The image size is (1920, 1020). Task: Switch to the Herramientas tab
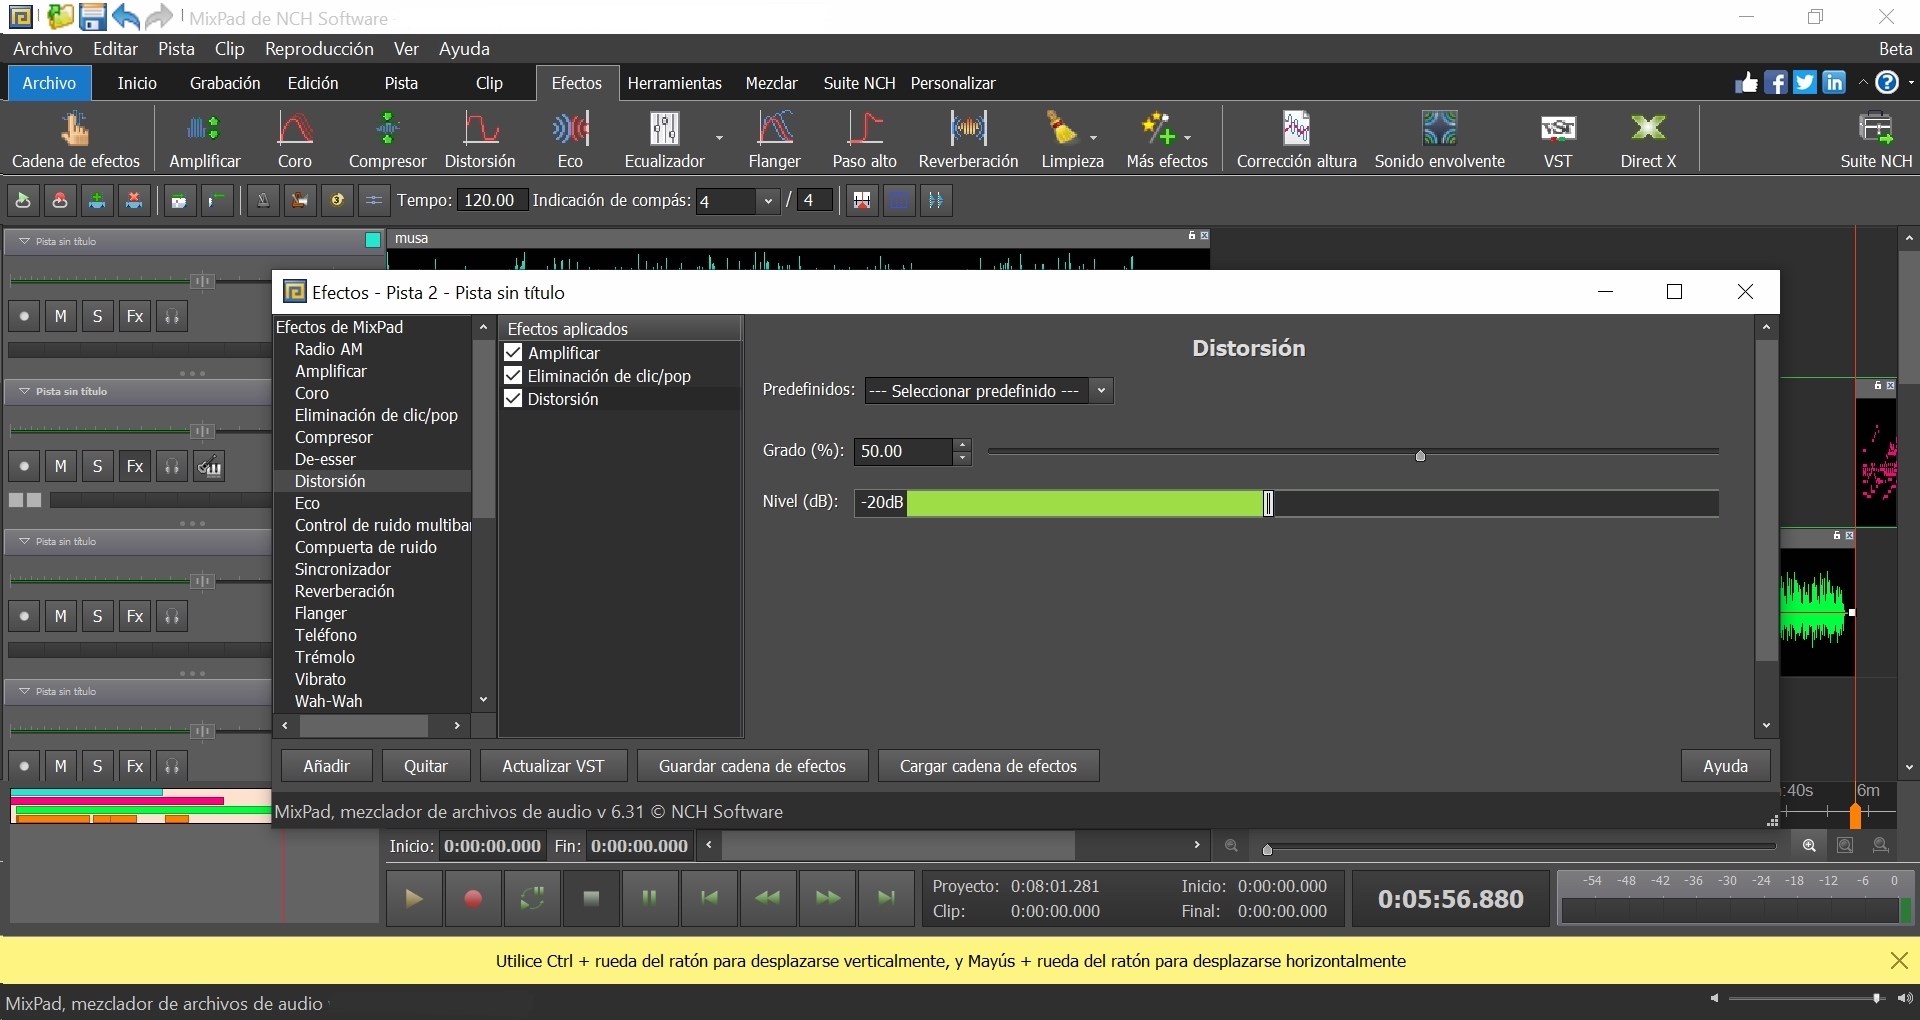(x=675, y=83)
